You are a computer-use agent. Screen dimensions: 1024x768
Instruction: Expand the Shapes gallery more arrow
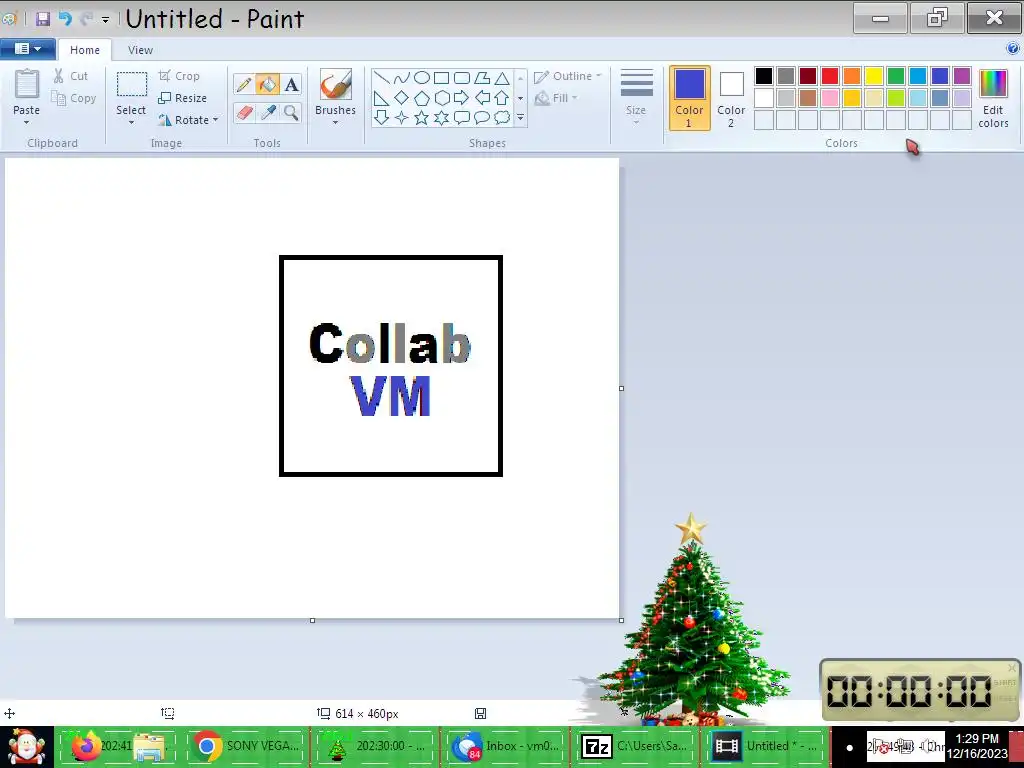pos(520,118)
